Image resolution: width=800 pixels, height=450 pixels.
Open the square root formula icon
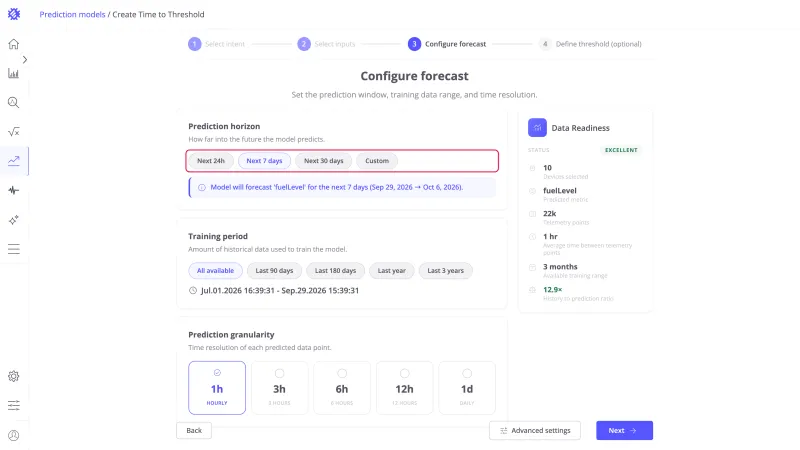pos(14,132)
